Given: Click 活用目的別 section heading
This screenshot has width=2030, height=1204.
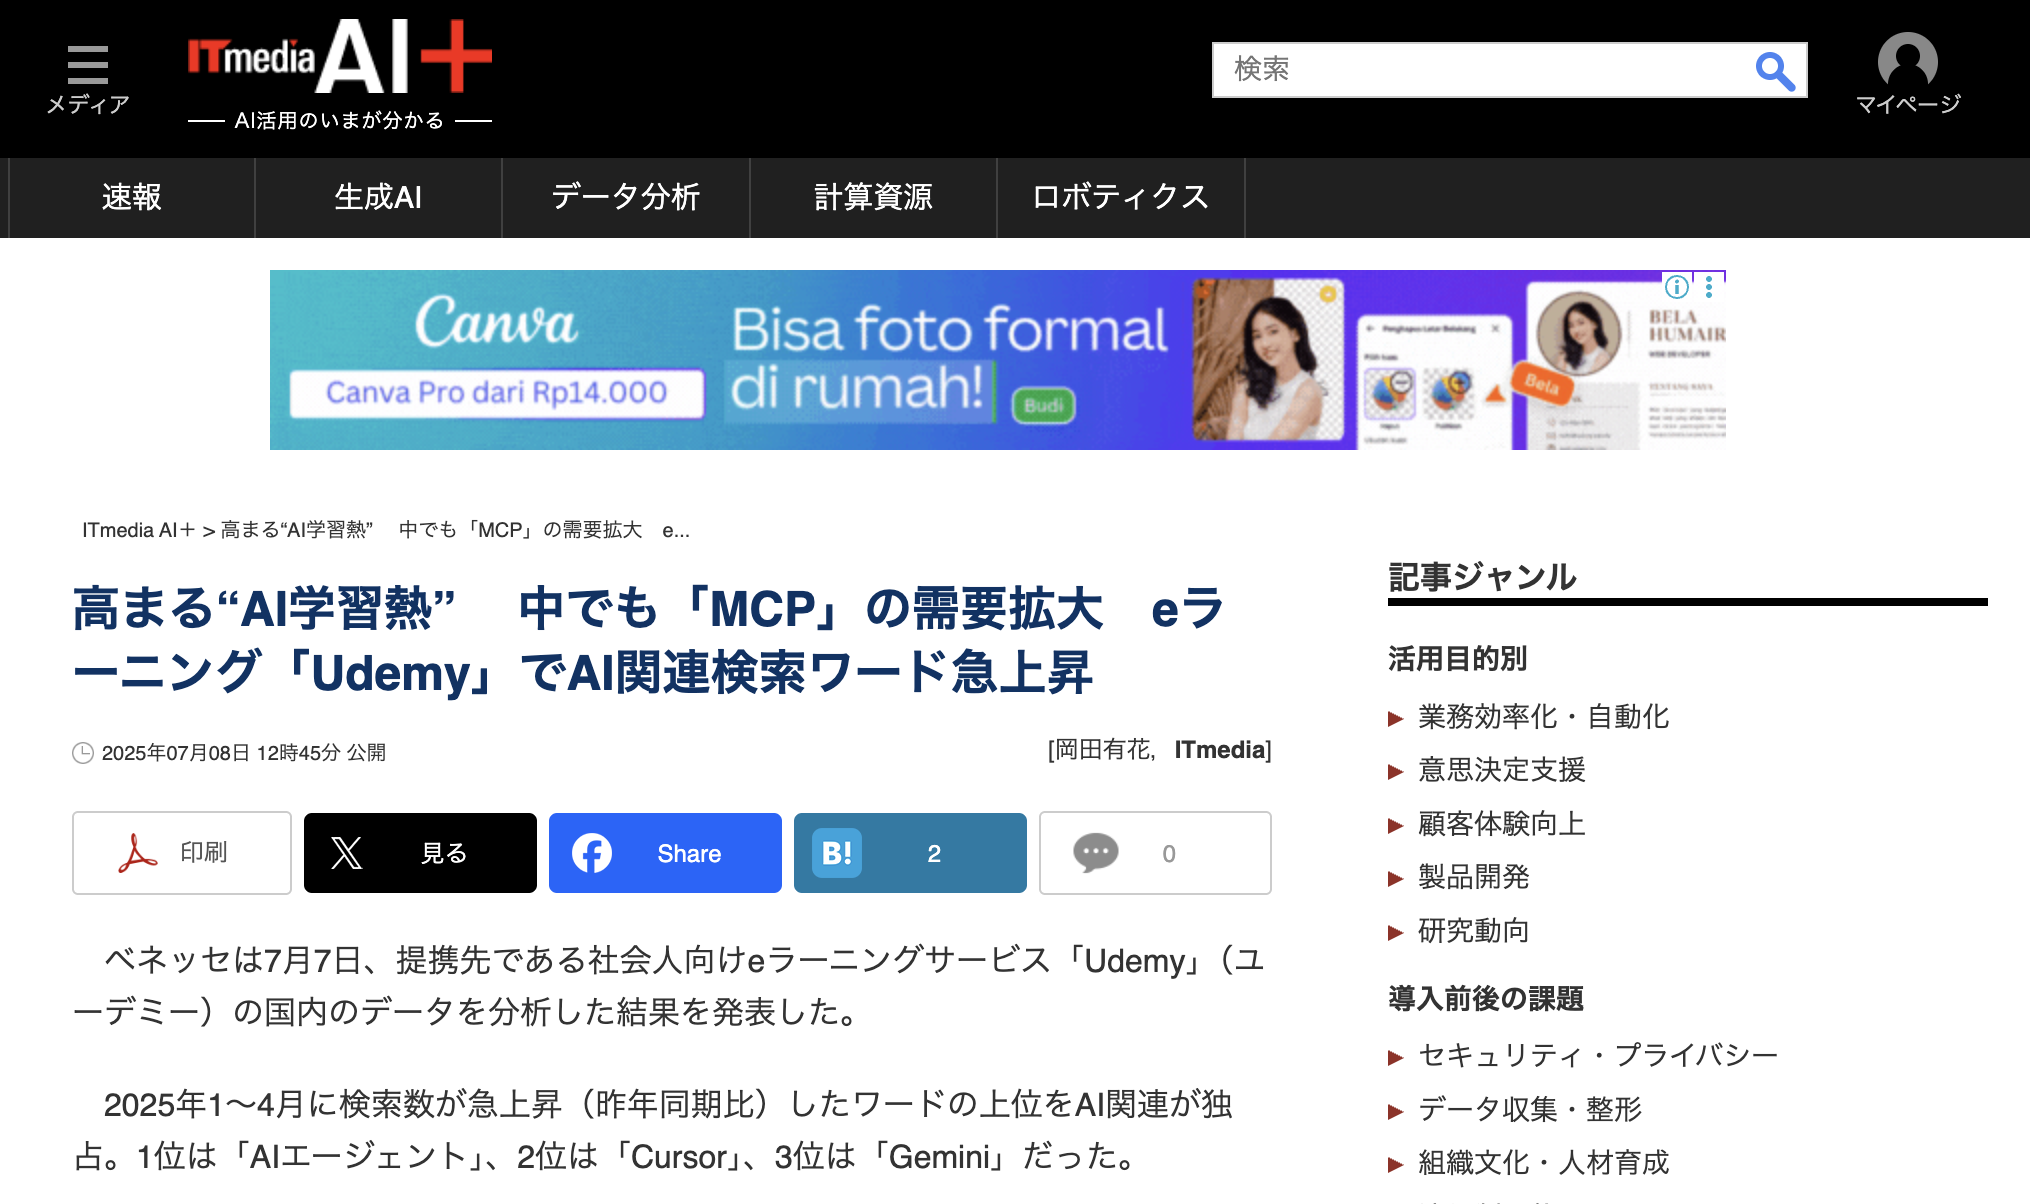Looking at the screenshot, I should click(1457, 659).
